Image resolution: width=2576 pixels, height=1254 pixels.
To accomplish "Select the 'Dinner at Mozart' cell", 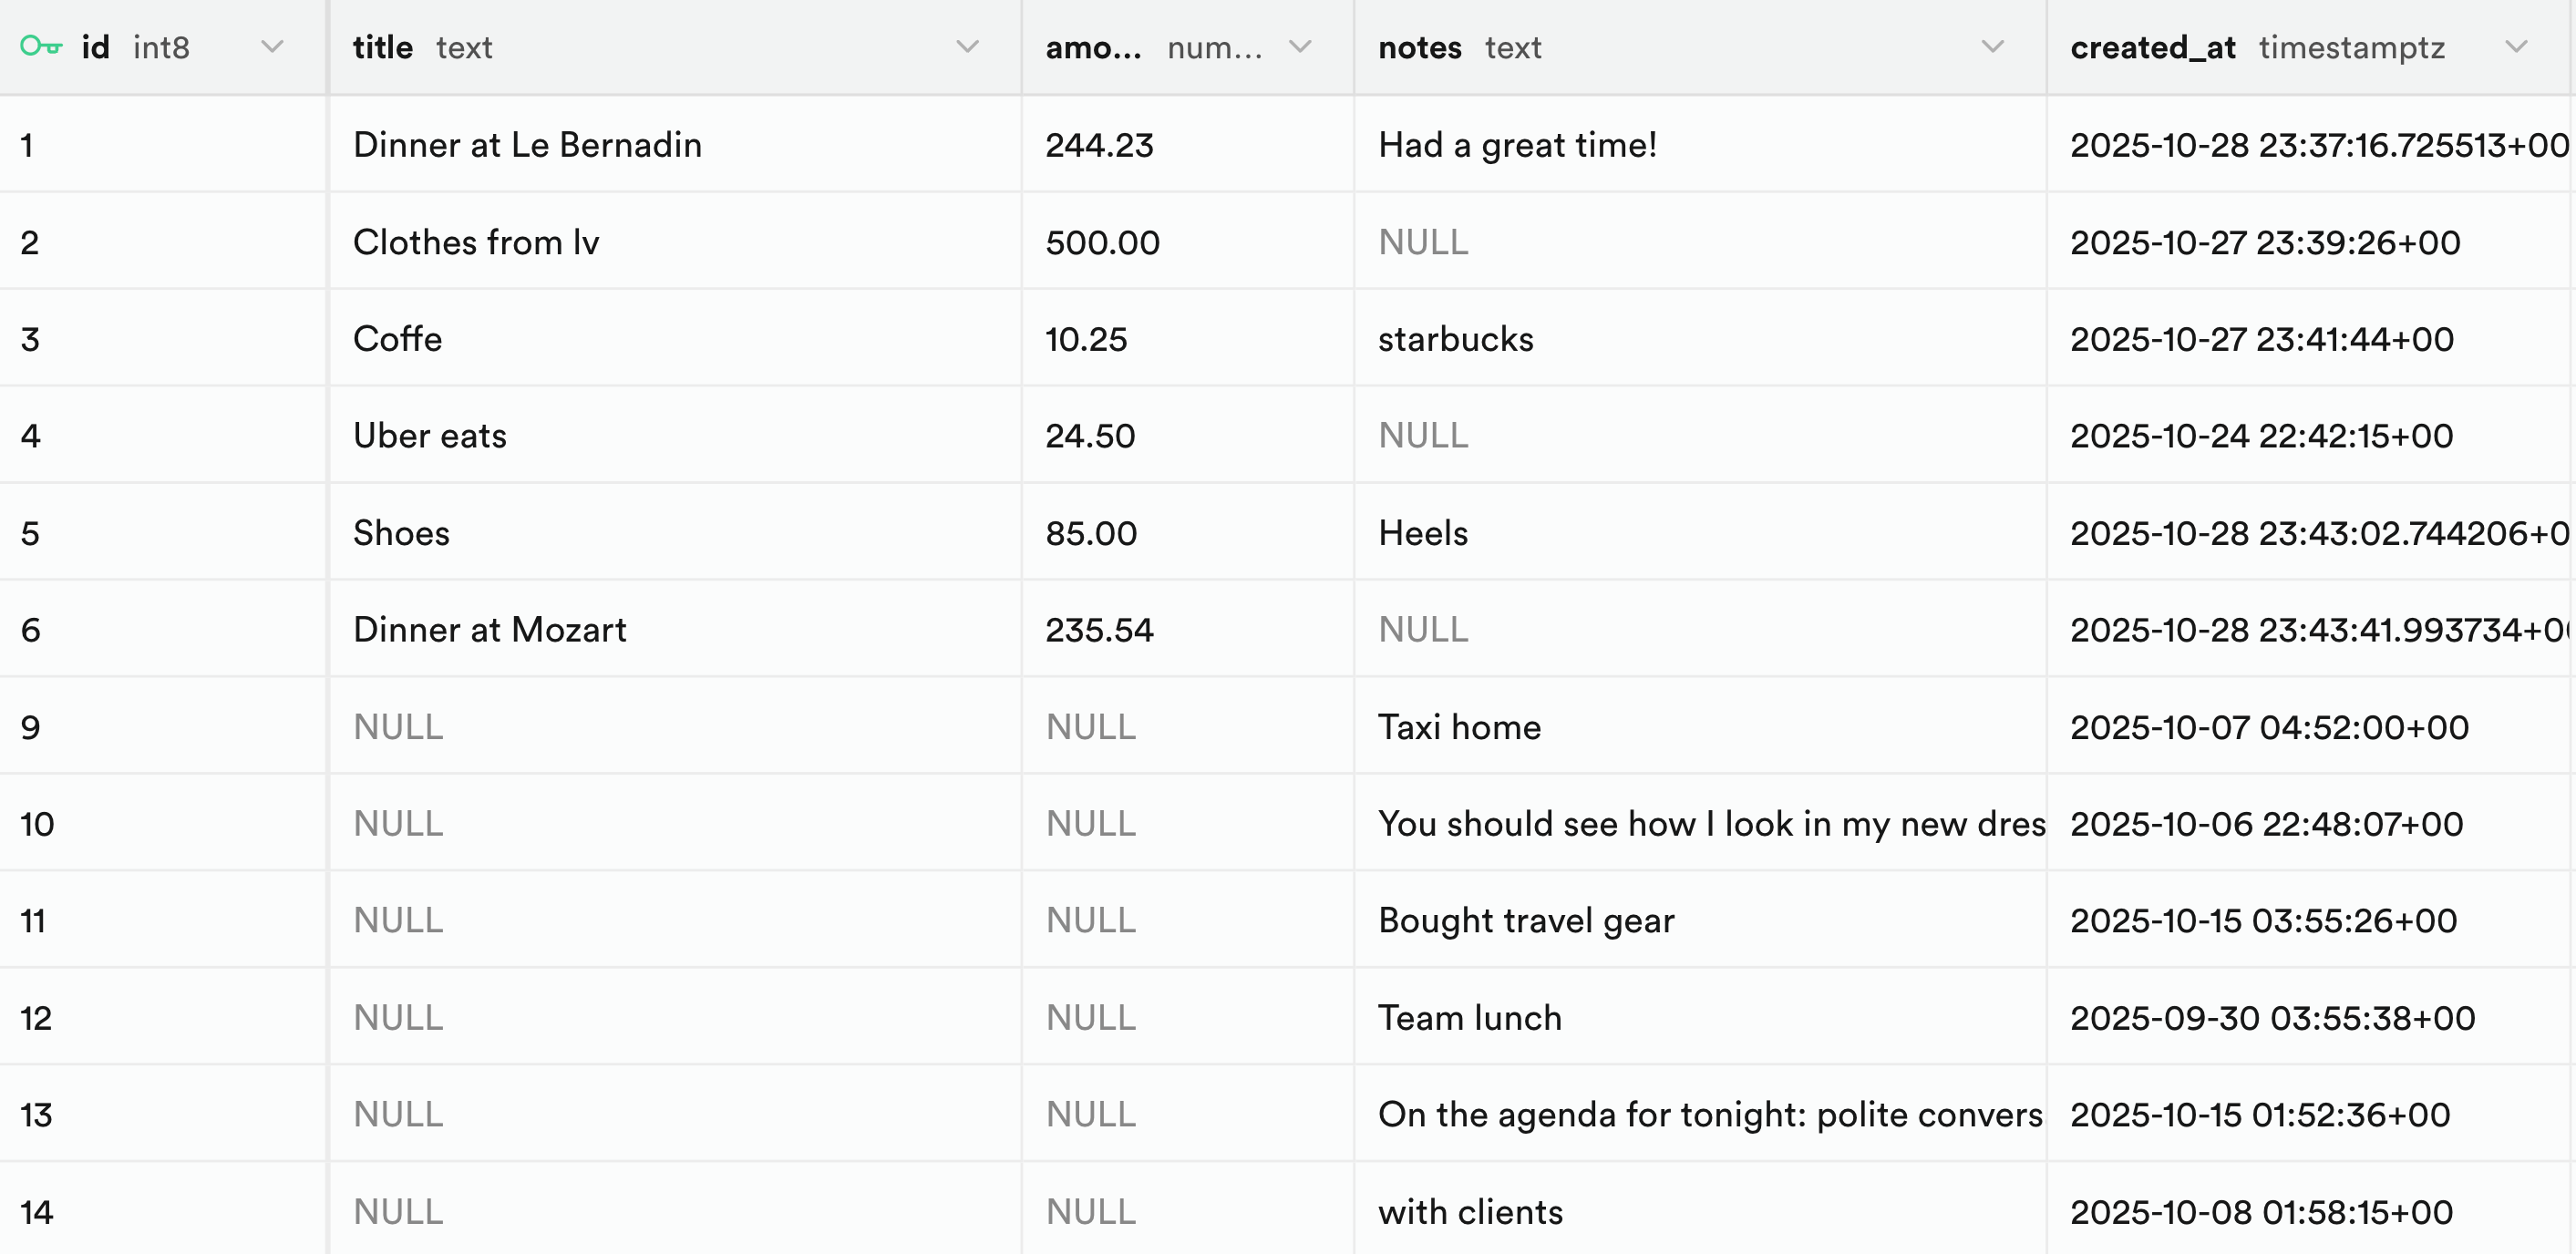I will click(489, 630).
